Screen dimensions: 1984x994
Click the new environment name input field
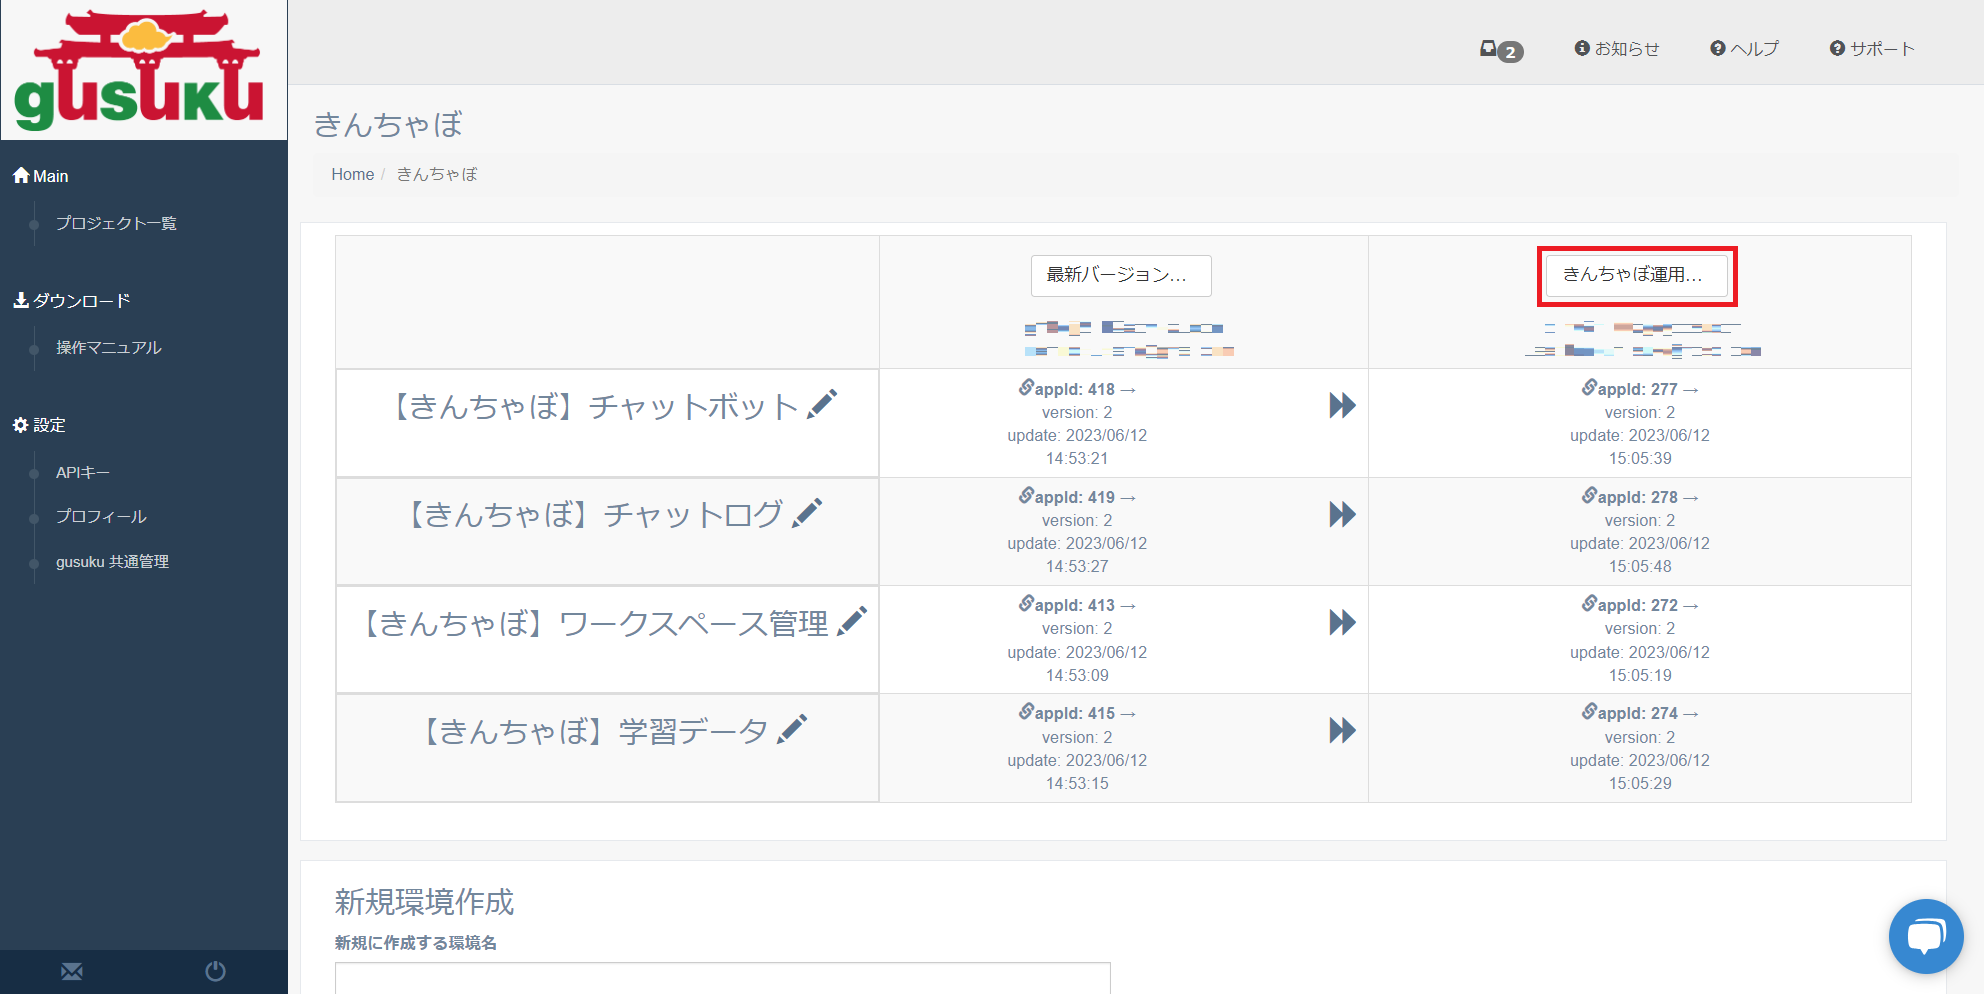pyautogui.click(x=722, y=978)
